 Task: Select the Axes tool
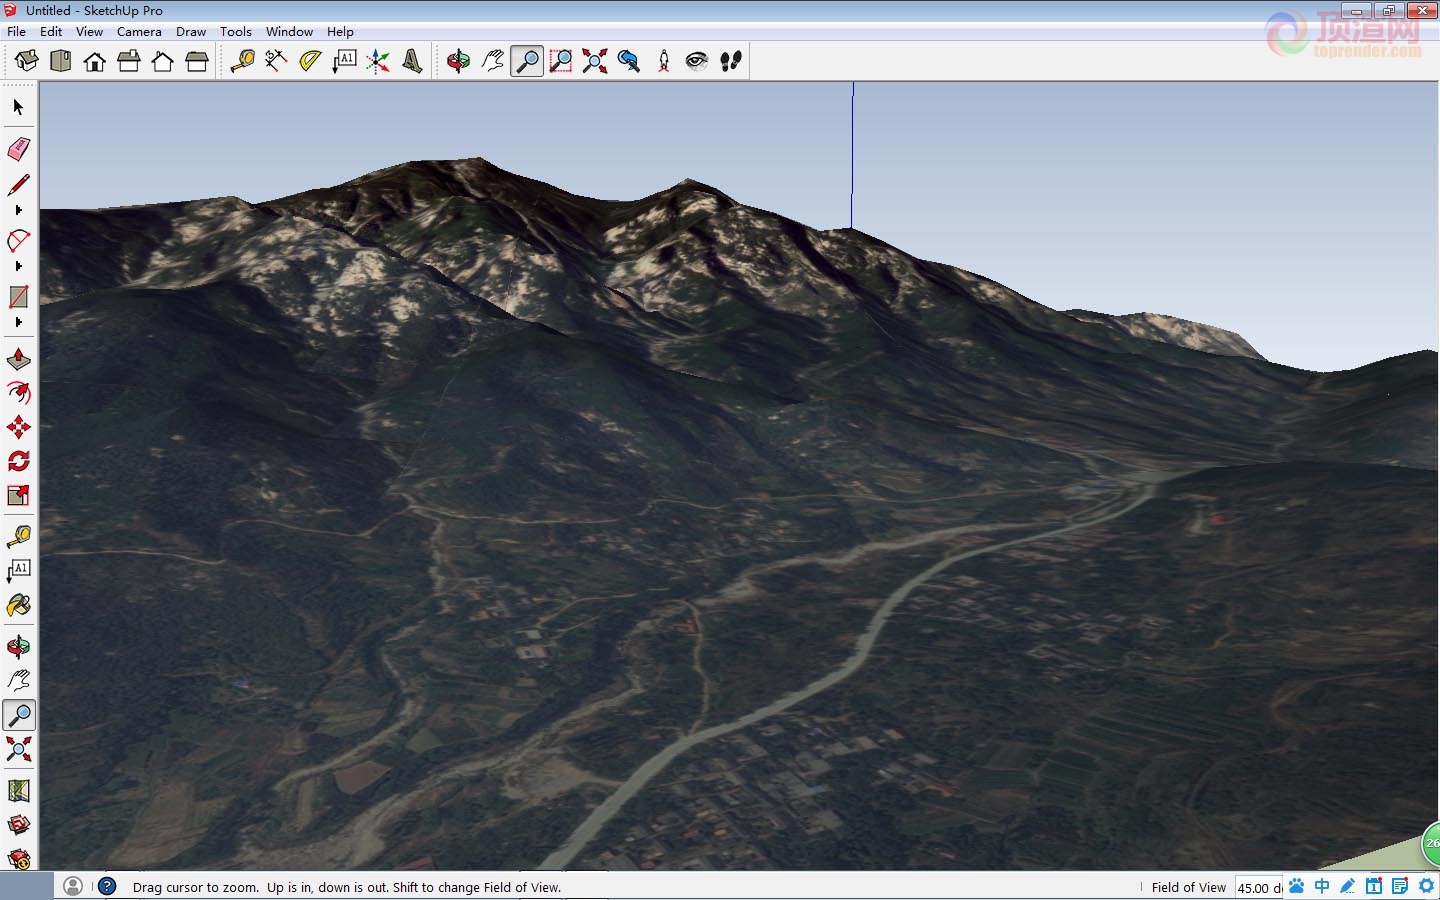[378, 61]
